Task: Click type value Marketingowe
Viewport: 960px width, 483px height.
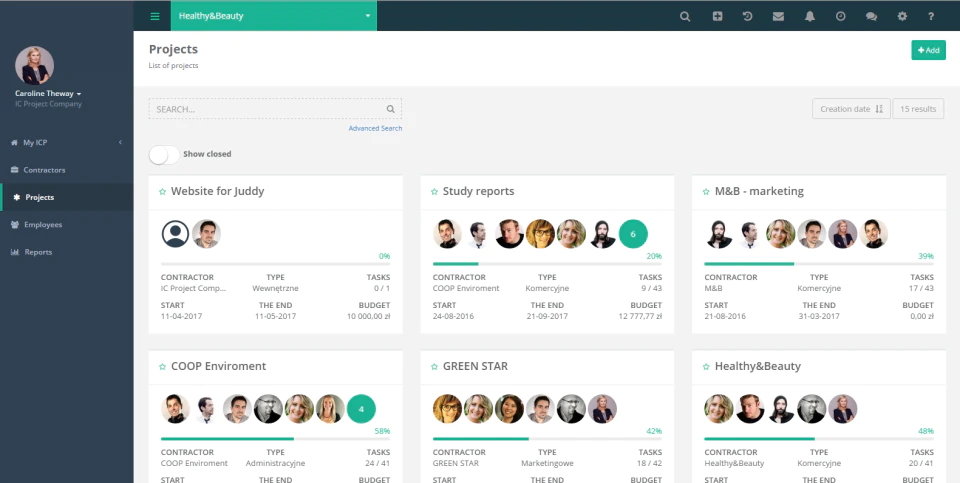Action: point(547,463)
